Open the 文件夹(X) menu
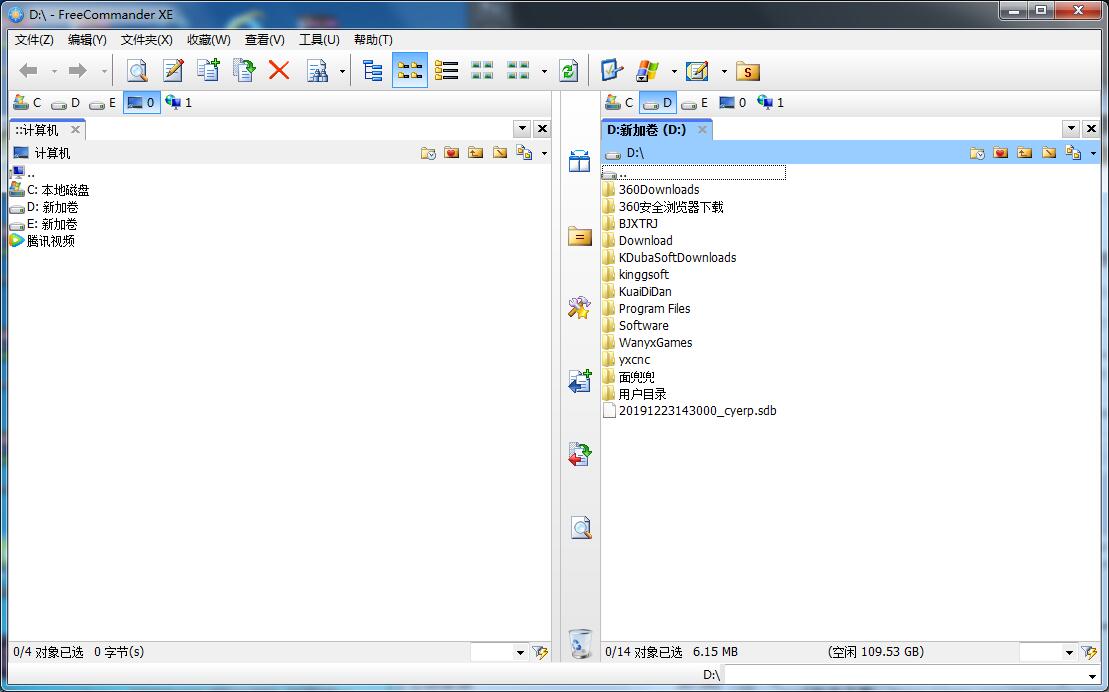This screenshot has width=1109, height=692. (146, 40)
